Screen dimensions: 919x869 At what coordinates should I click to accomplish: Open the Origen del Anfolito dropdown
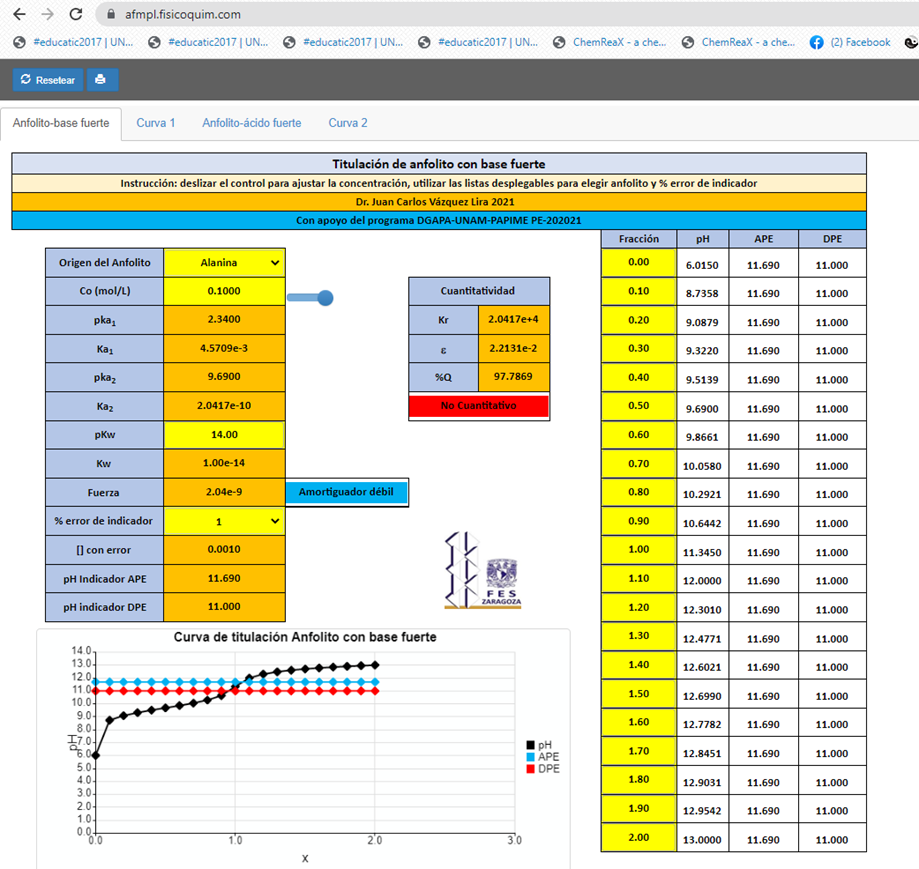224,263
